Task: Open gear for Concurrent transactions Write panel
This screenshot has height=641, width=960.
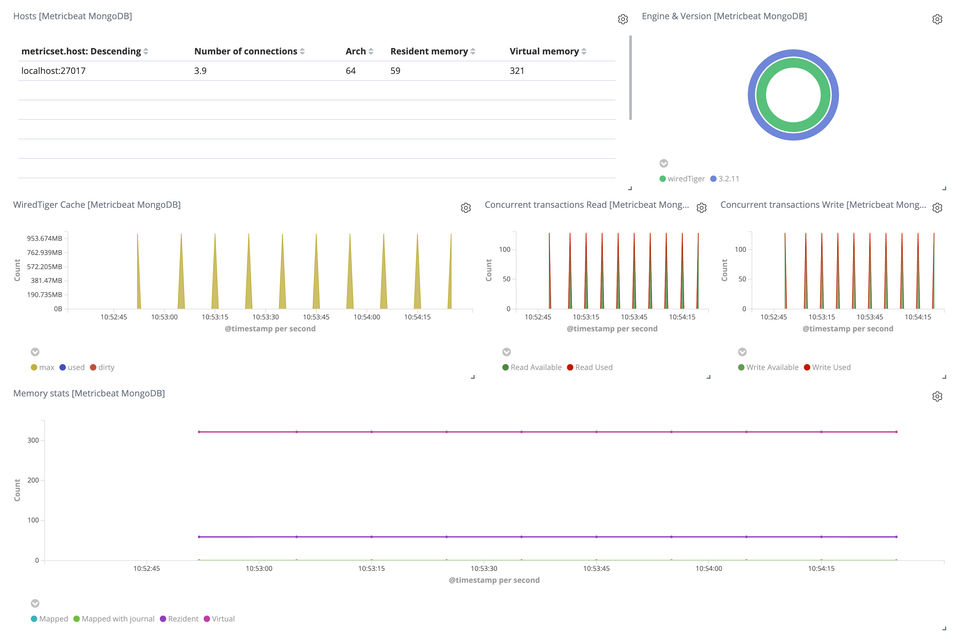Action: [937, 208]
